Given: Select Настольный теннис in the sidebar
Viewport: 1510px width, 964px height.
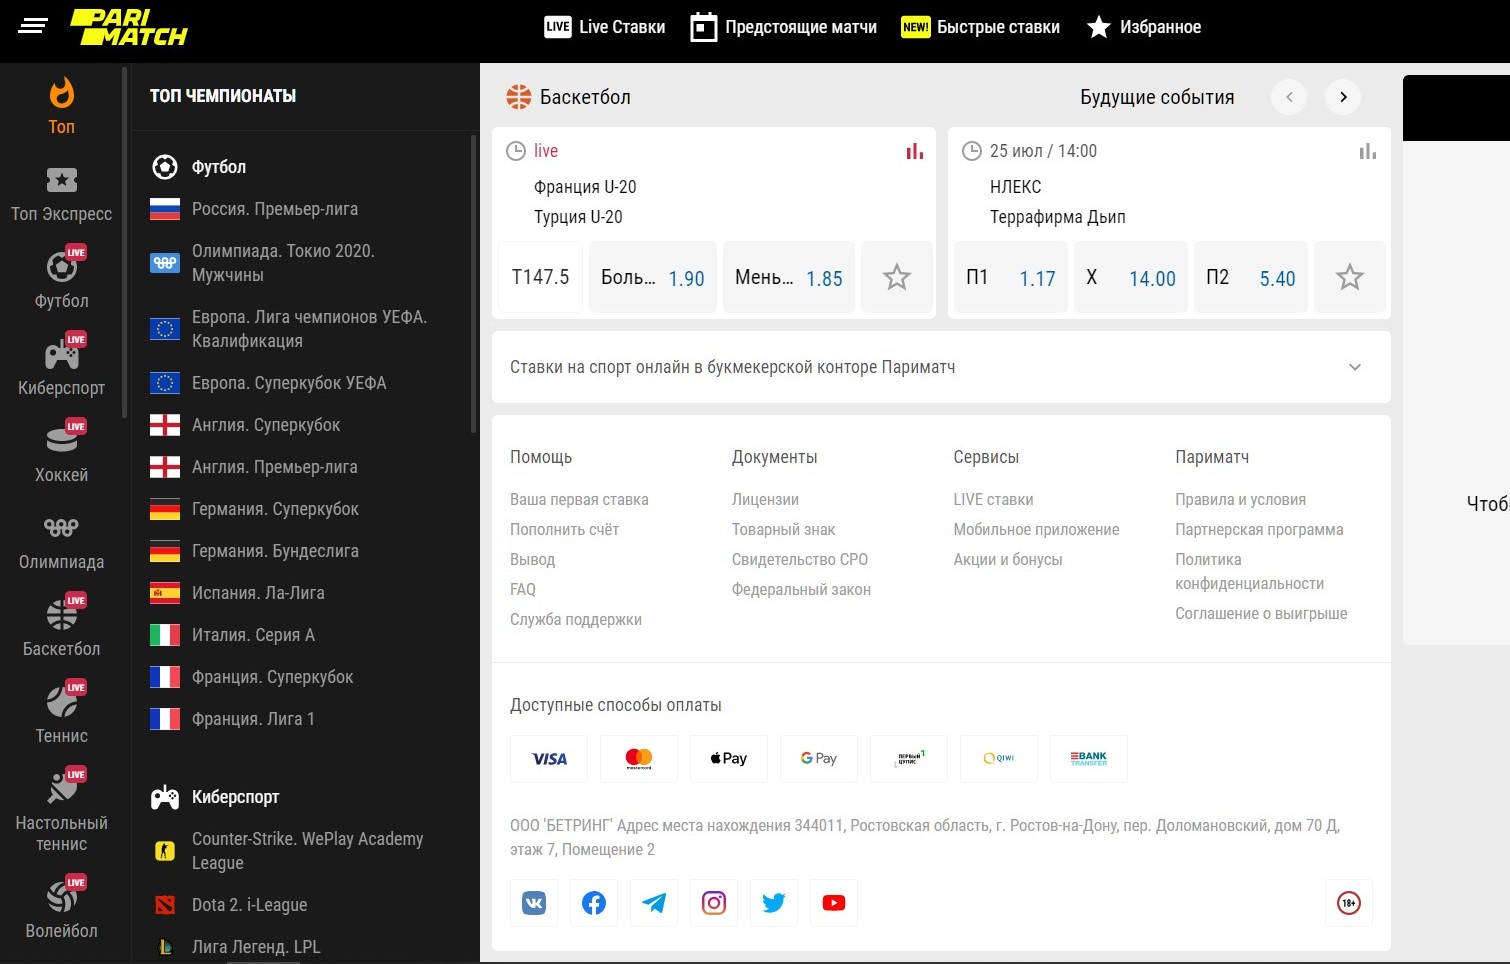Looking at the screenshot, I should click(61, 811).
